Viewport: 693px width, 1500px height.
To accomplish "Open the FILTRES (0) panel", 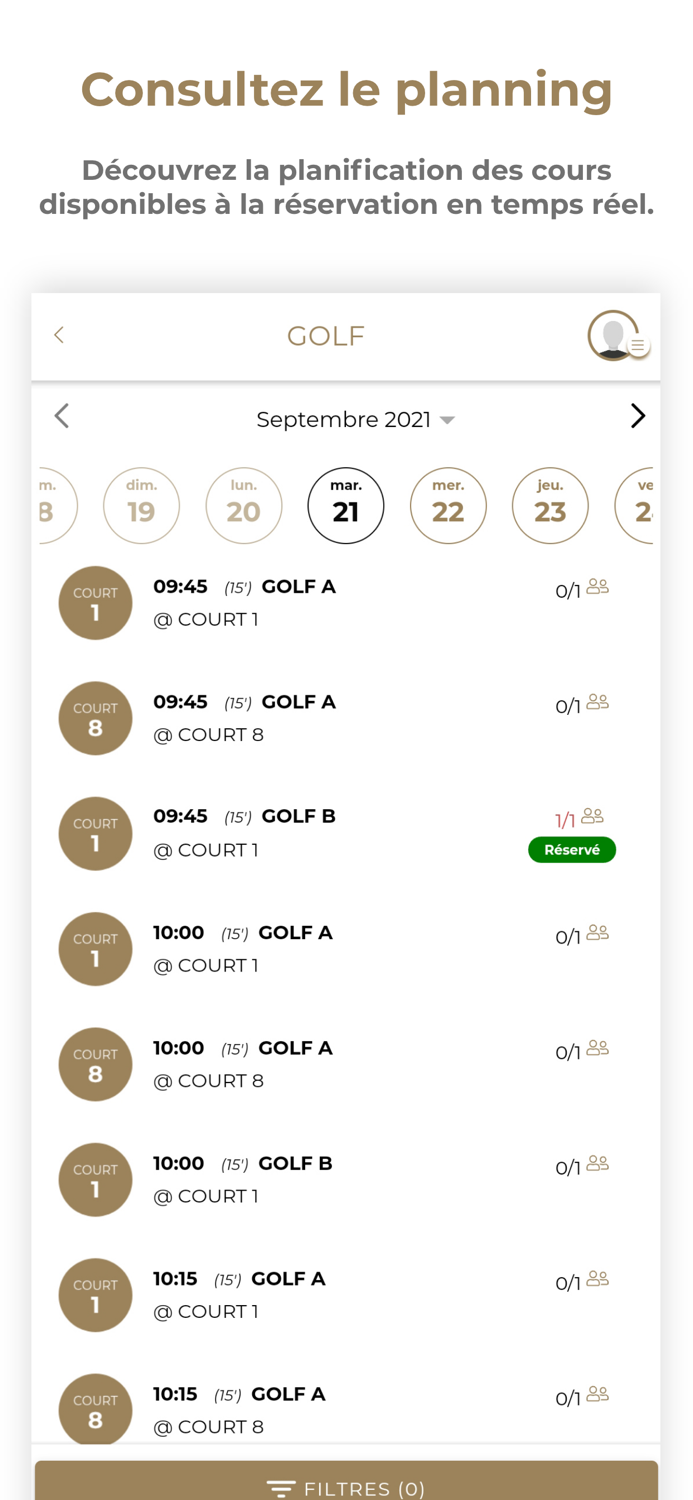I will coord(345,1487).
